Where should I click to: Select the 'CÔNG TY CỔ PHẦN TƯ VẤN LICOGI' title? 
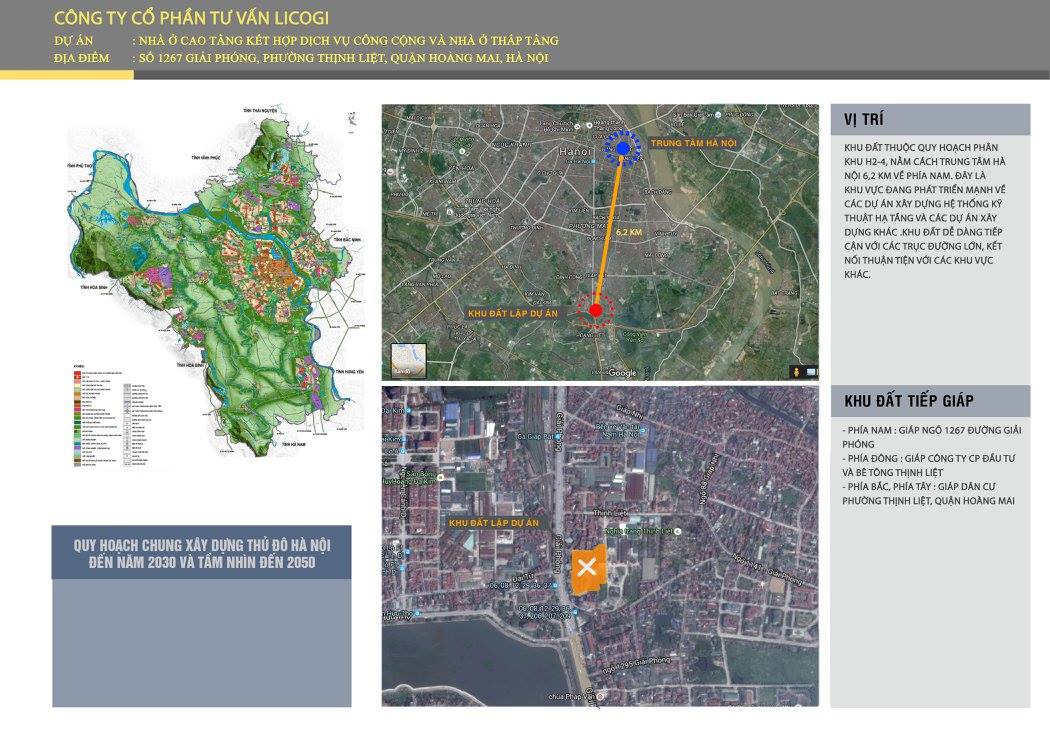point(192,18)
